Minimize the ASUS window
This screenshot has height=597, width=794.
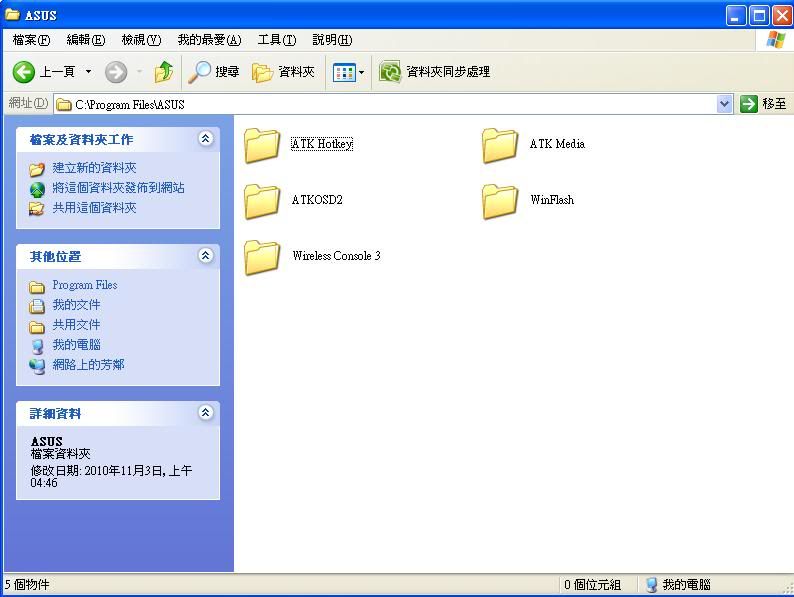[x=736, y=15]
